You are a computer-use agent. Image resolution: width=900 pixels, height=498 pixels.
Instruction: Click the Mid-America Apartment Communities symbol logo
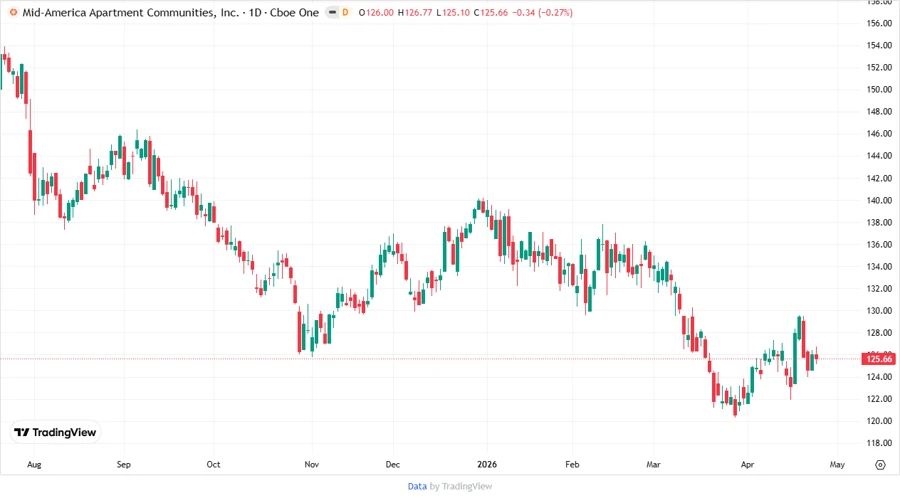coord(13,12)
